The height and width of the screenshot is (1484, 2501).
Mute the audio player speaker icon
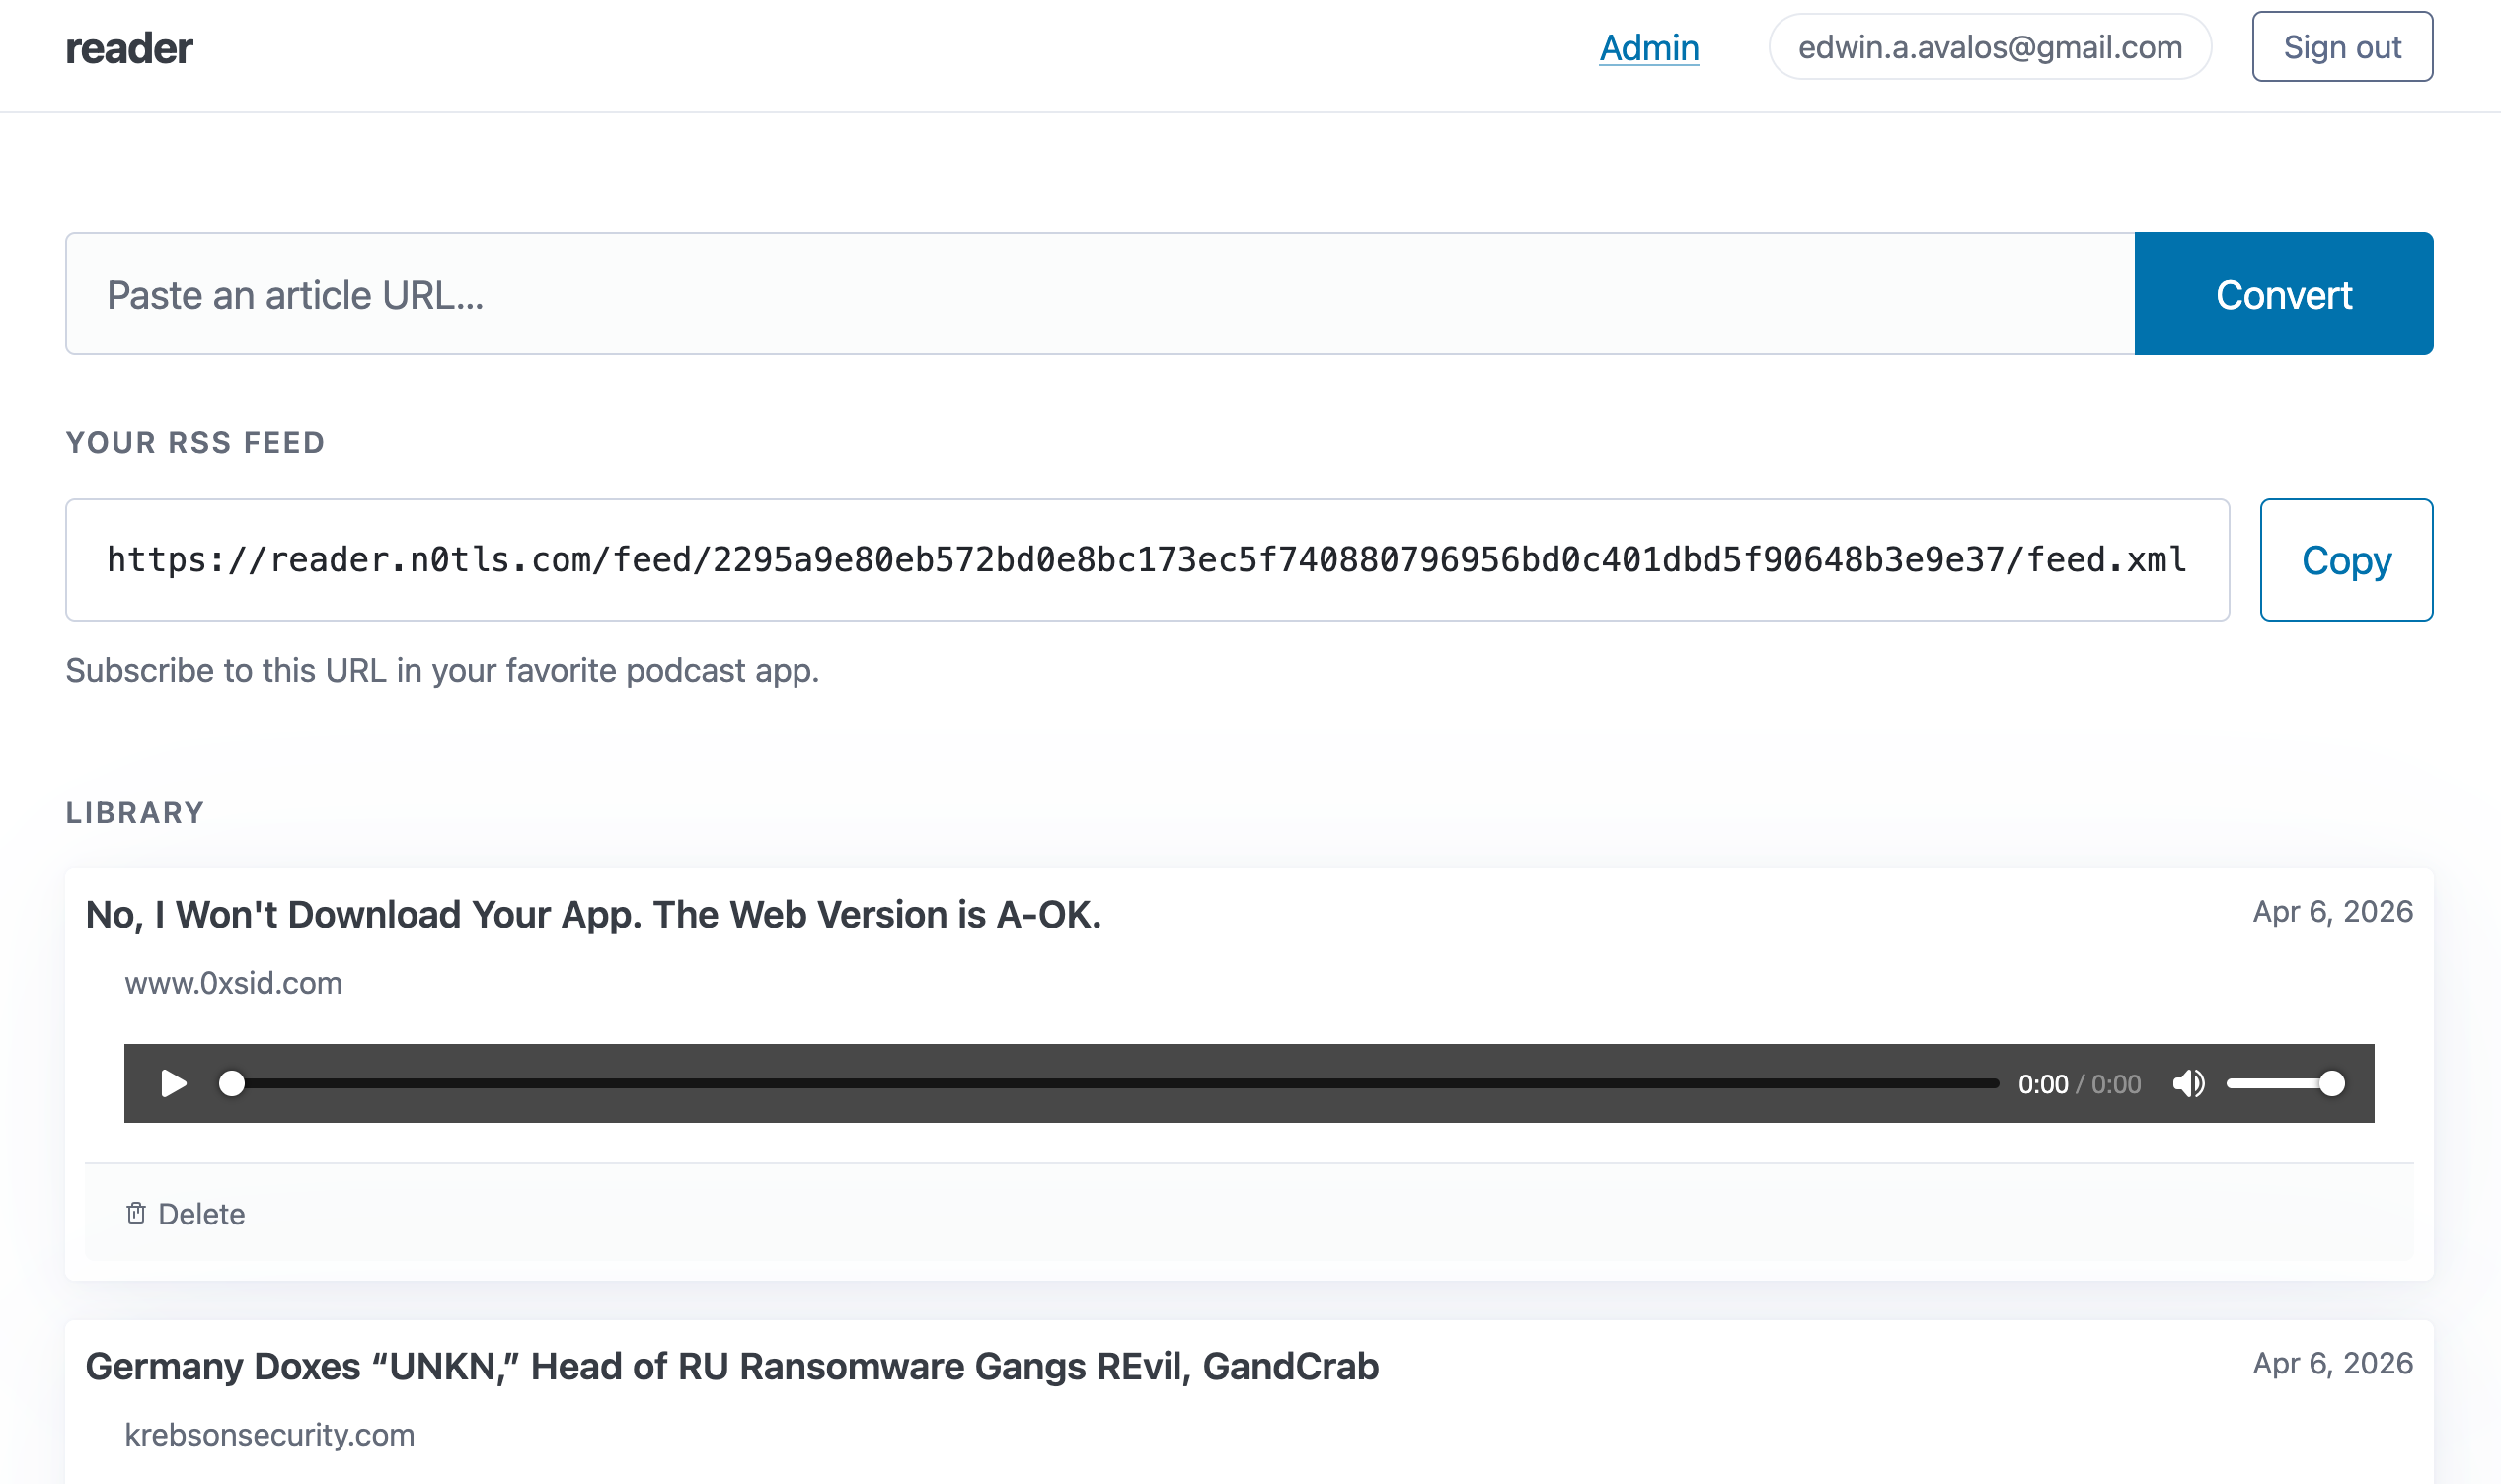pyautogui.click(x=2189, y=1083)
